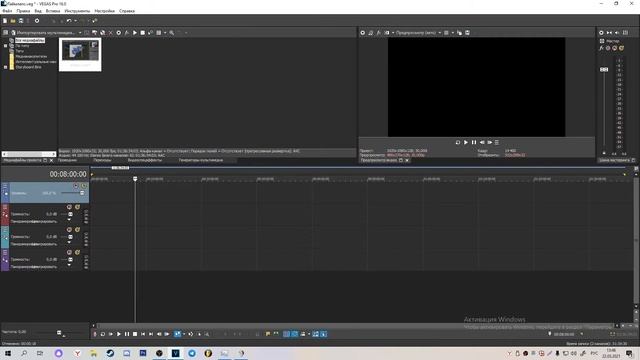Open master bus settings gear icon
Screen dimensions: 640x360
pyautogui.click(x=601, y=33)
